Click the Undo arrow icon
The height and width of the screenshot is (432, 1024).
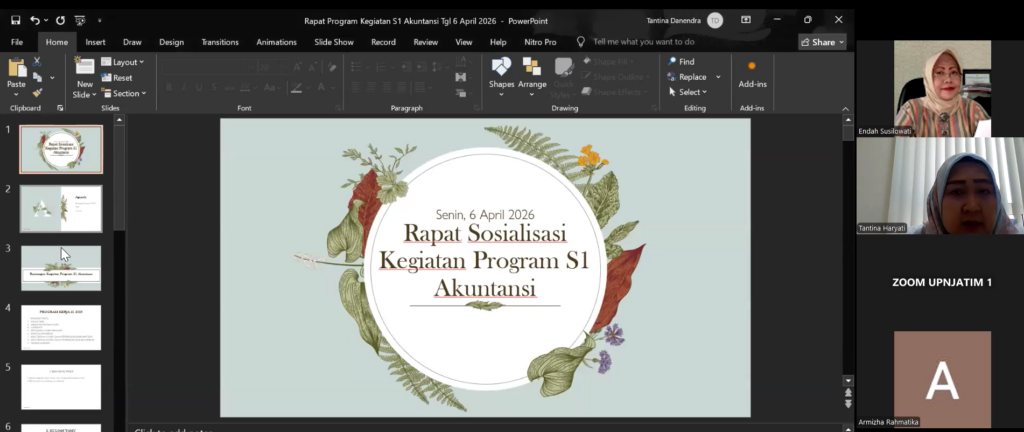point(35,19)
